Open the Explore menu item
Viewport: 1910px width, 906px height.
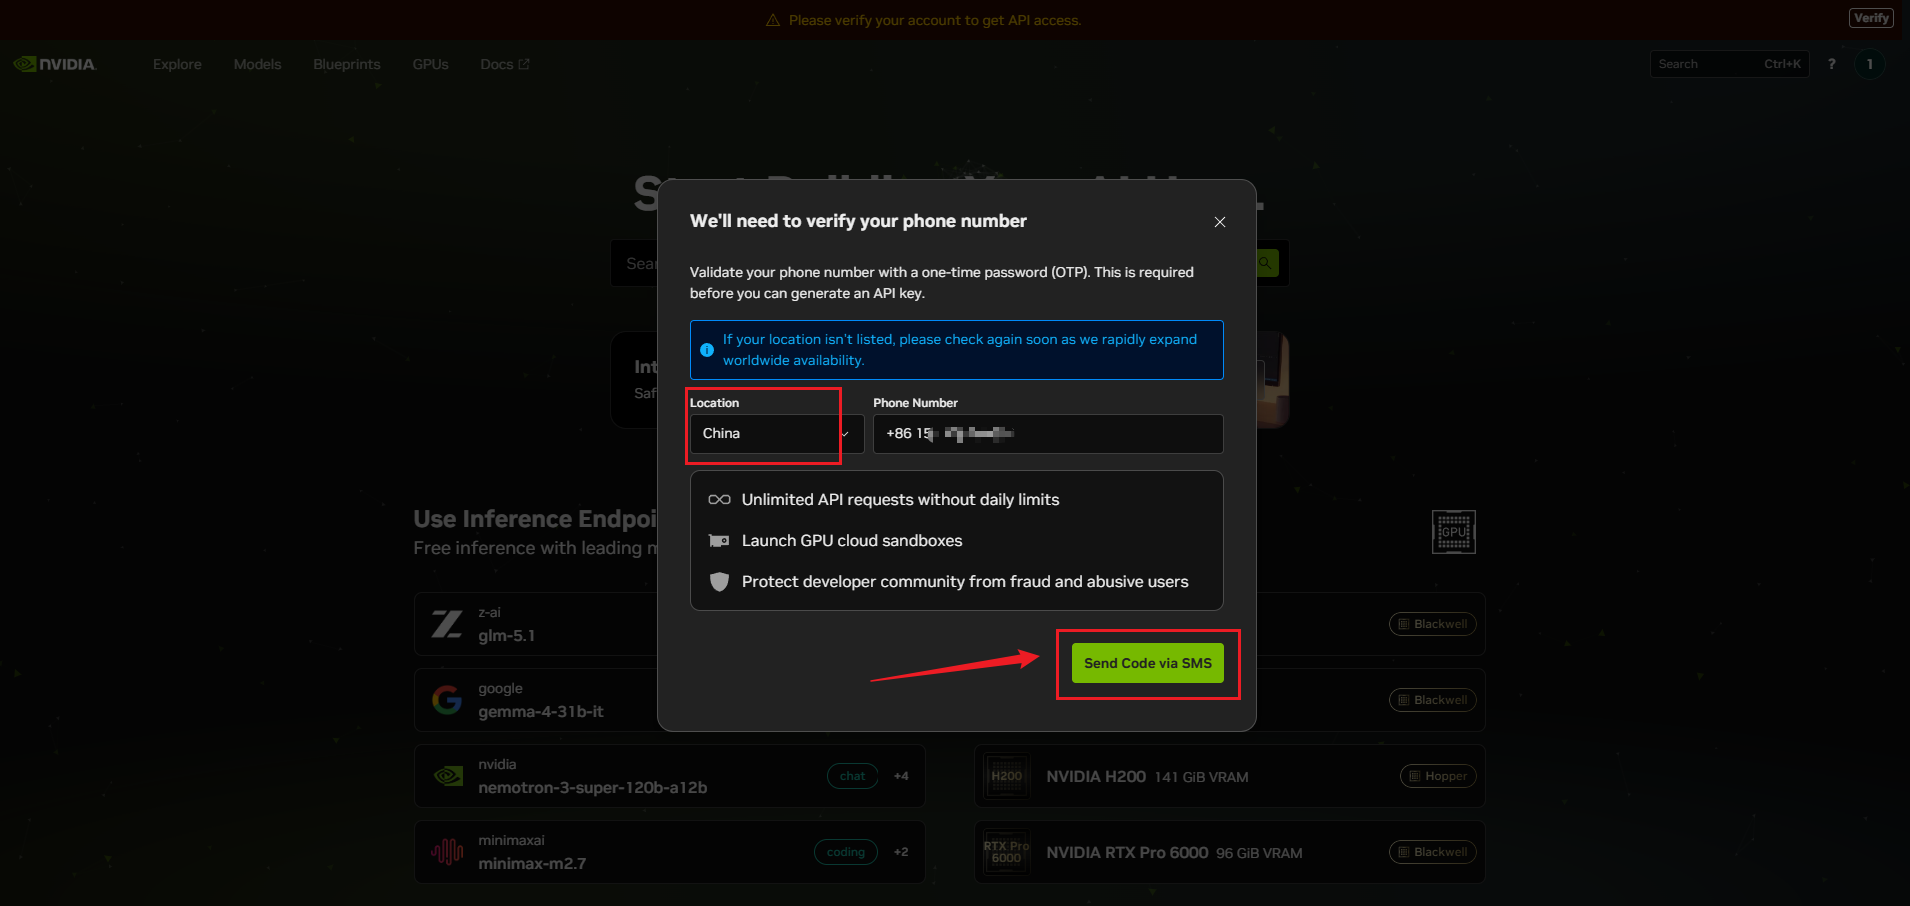(x=177, y=64)
